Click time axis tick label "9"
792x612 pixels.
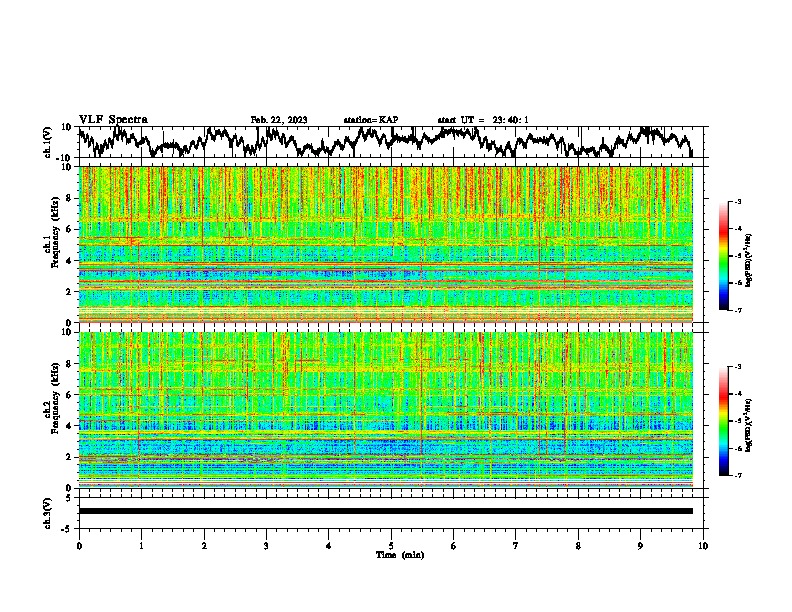click(x=640, y=546)
